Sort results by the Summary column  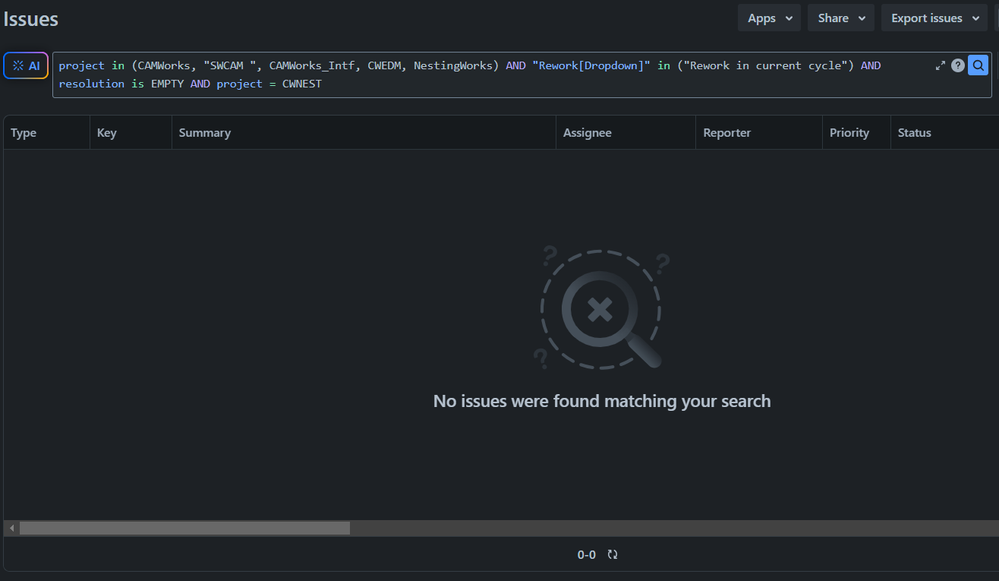pos(204,132)
